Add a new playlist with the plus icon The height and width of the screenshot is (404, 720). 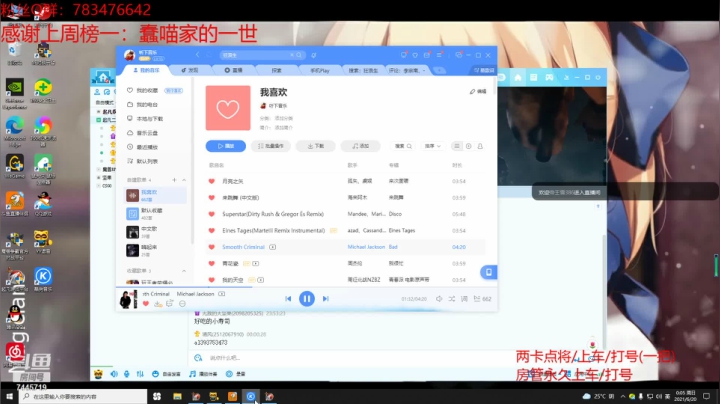click(174, 180)
